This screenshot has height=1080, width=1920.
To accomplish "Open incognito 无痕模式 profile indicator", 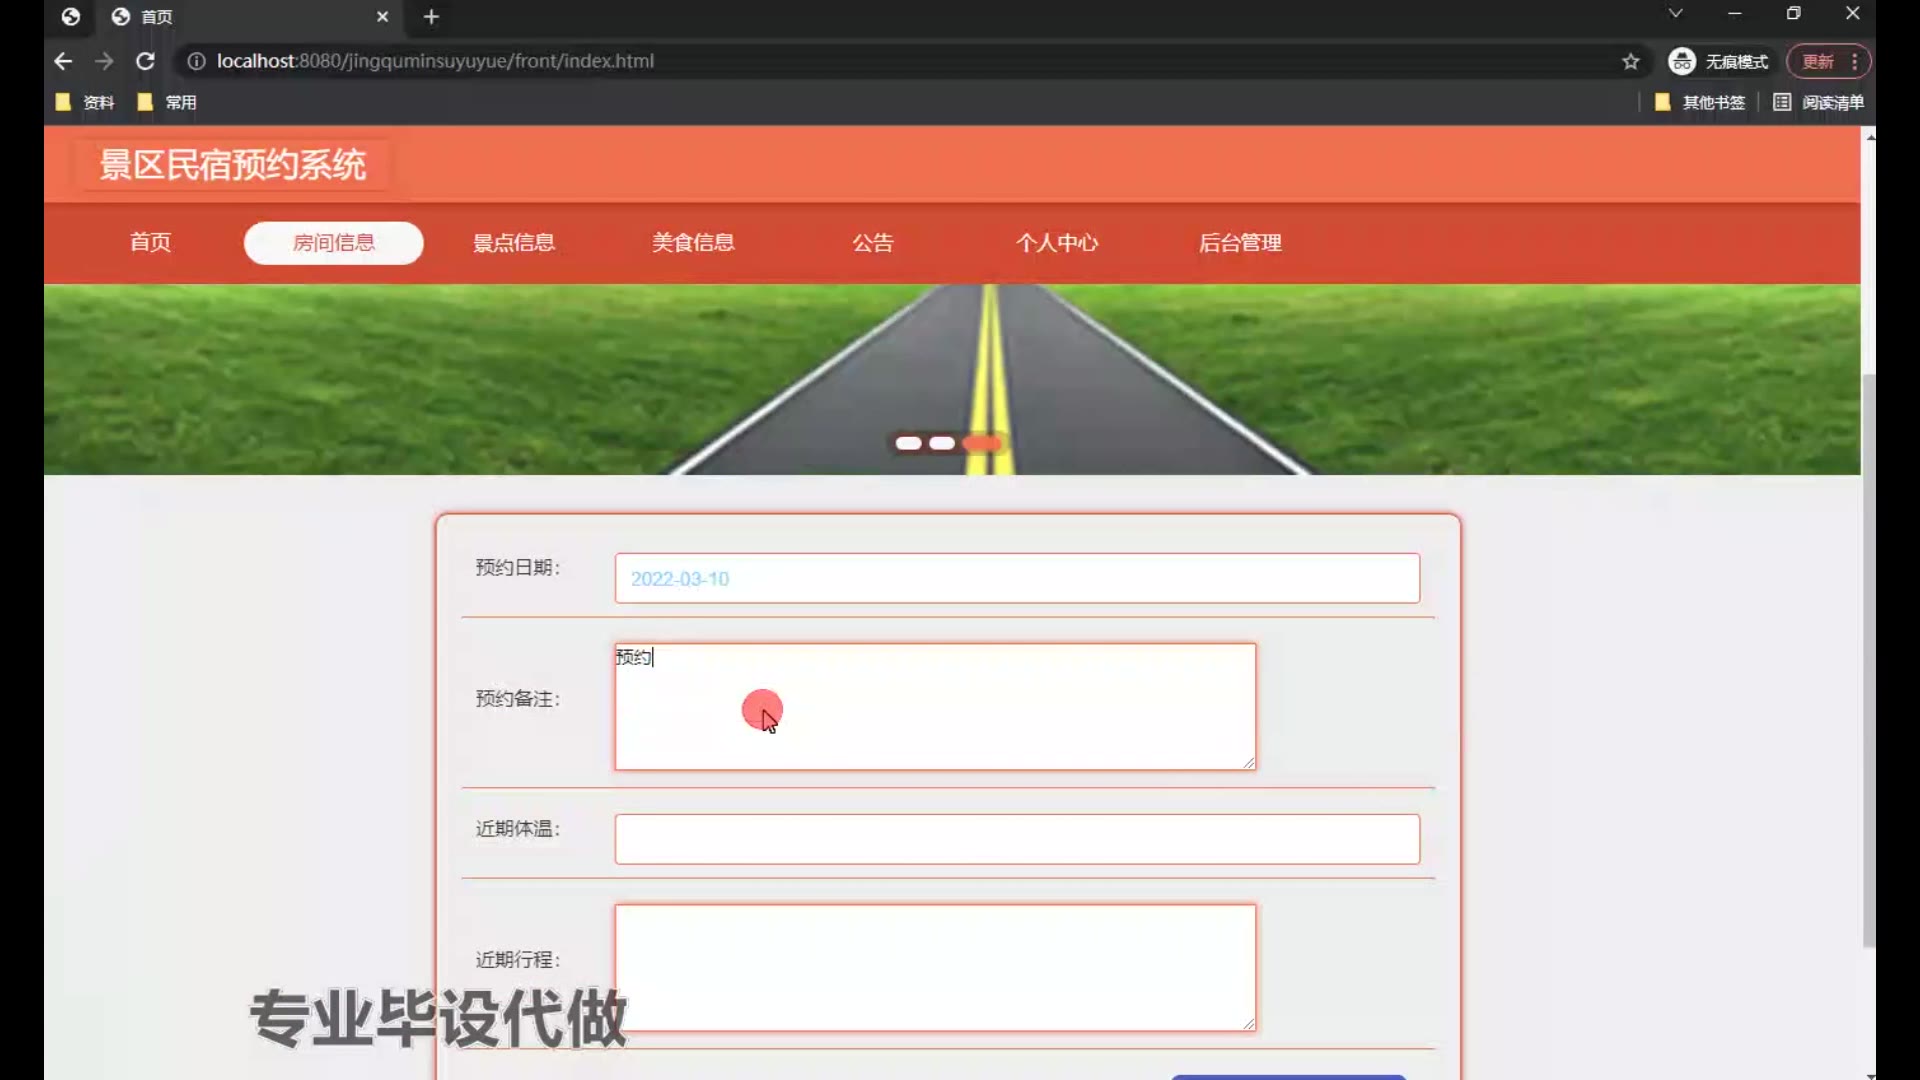I will (1718, 61).
